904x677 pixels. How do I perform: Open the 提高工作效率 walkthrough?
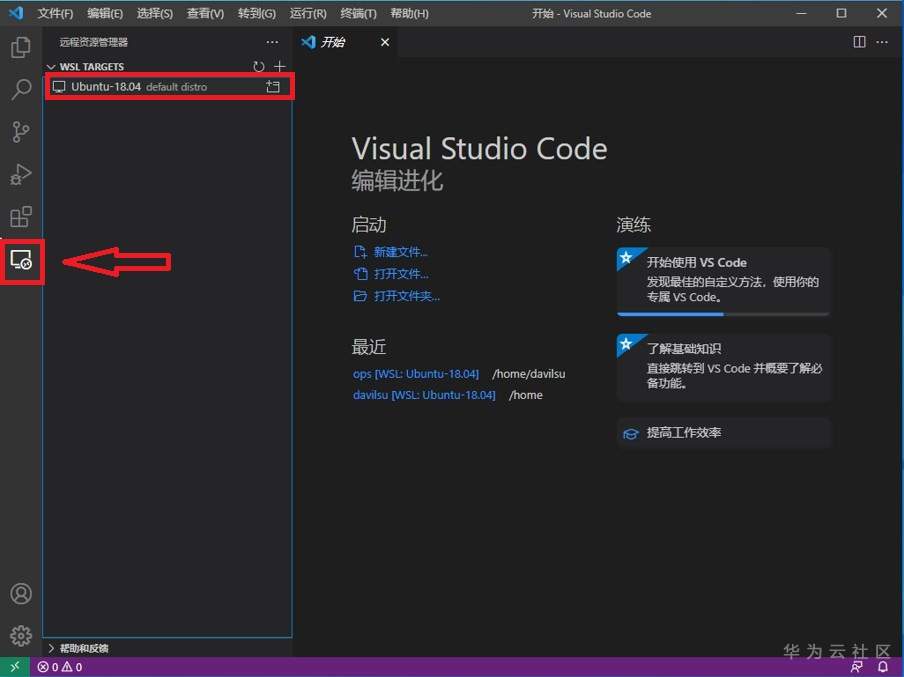pos(723,433)
